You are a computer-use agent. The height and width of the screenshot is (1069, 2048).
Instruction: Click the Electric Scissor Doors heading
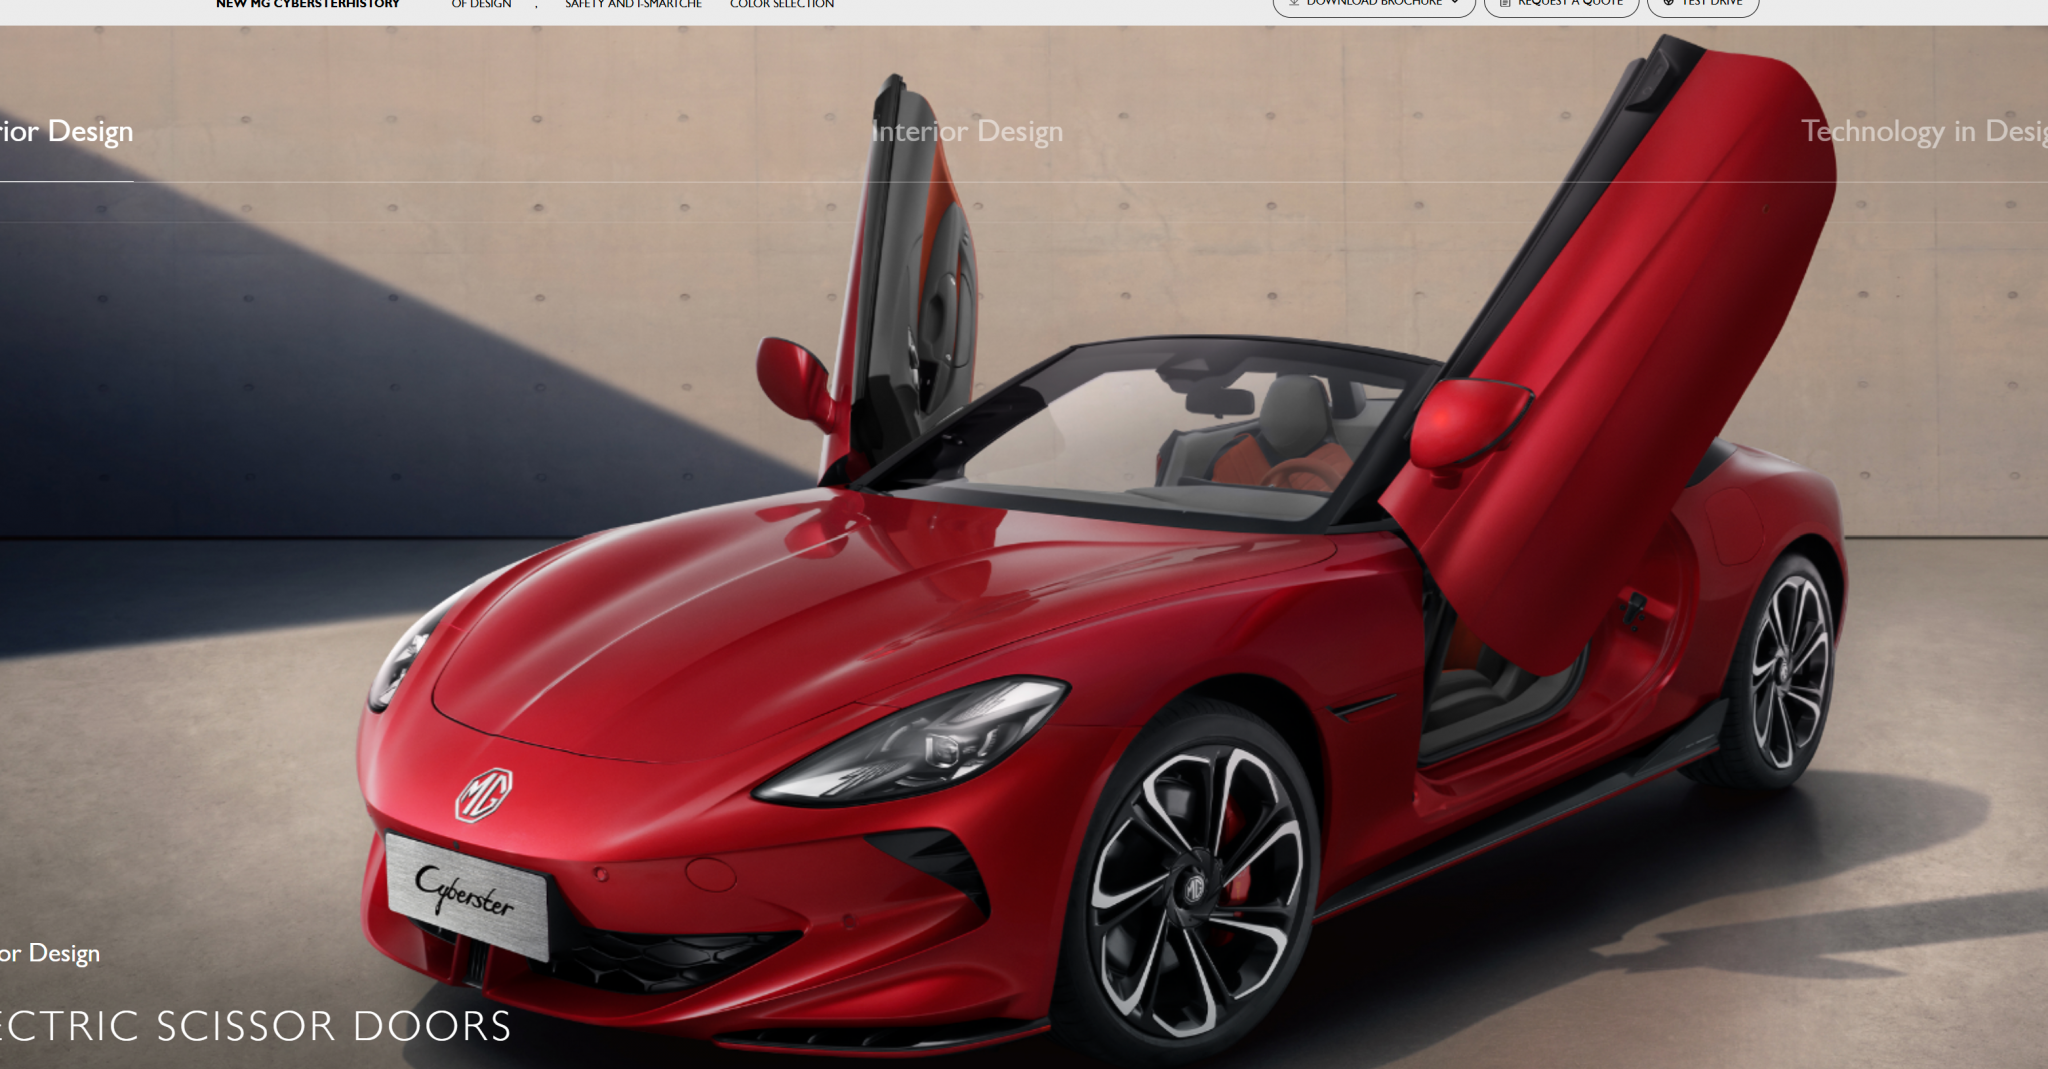[x=255, y=1026]
